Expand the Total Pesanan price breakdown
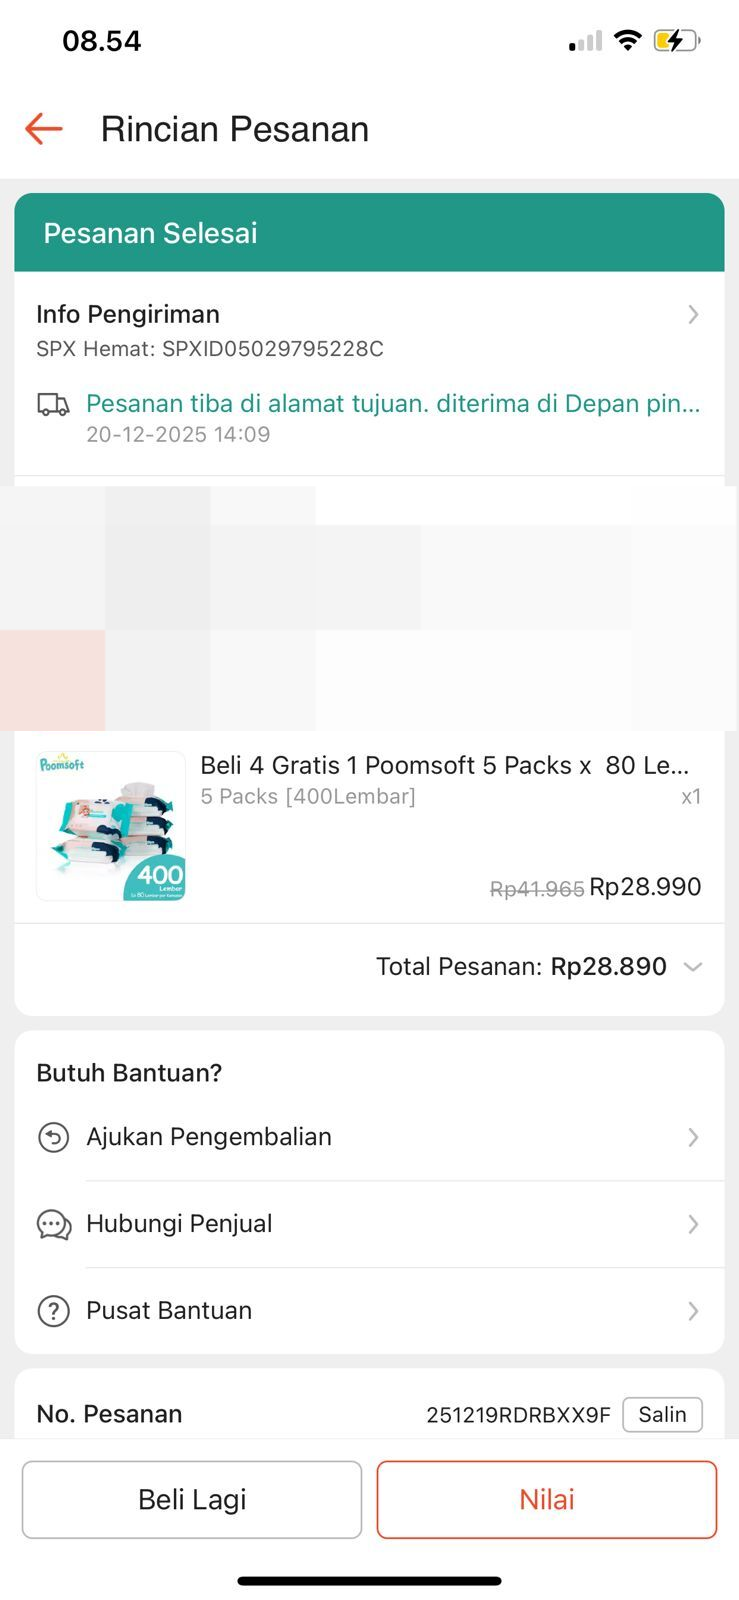 [x=692, y=967]
